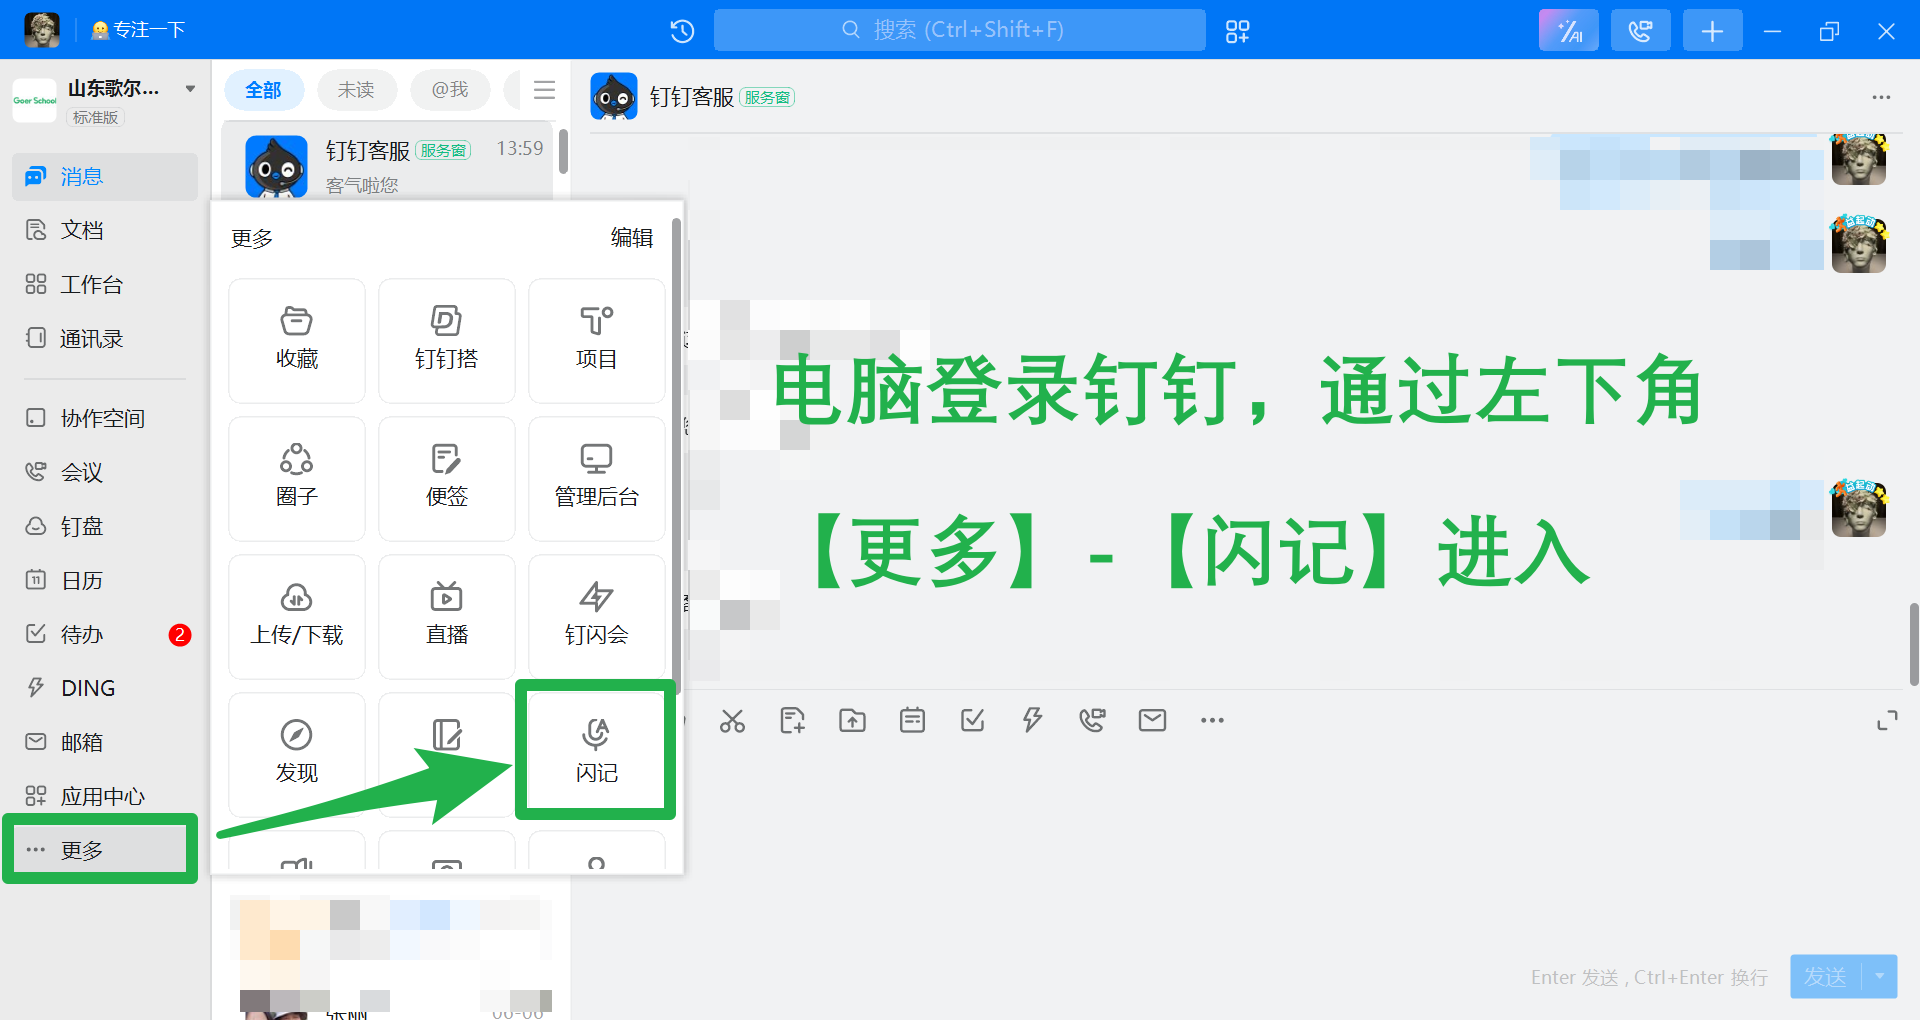Open chat options three-dot menu
Screen dimensions: 1920x1020
[1881, 97]
